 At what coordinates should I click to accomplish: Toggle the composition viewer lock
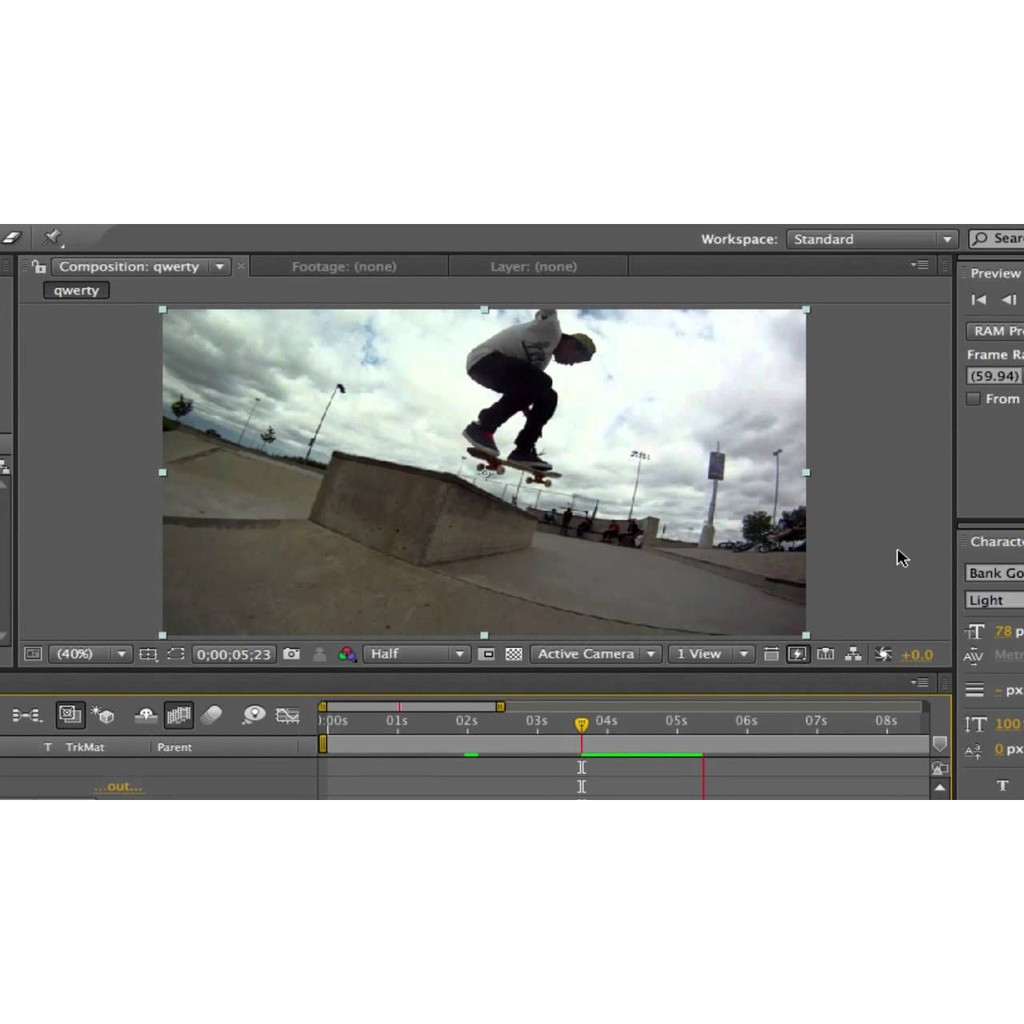38,267
